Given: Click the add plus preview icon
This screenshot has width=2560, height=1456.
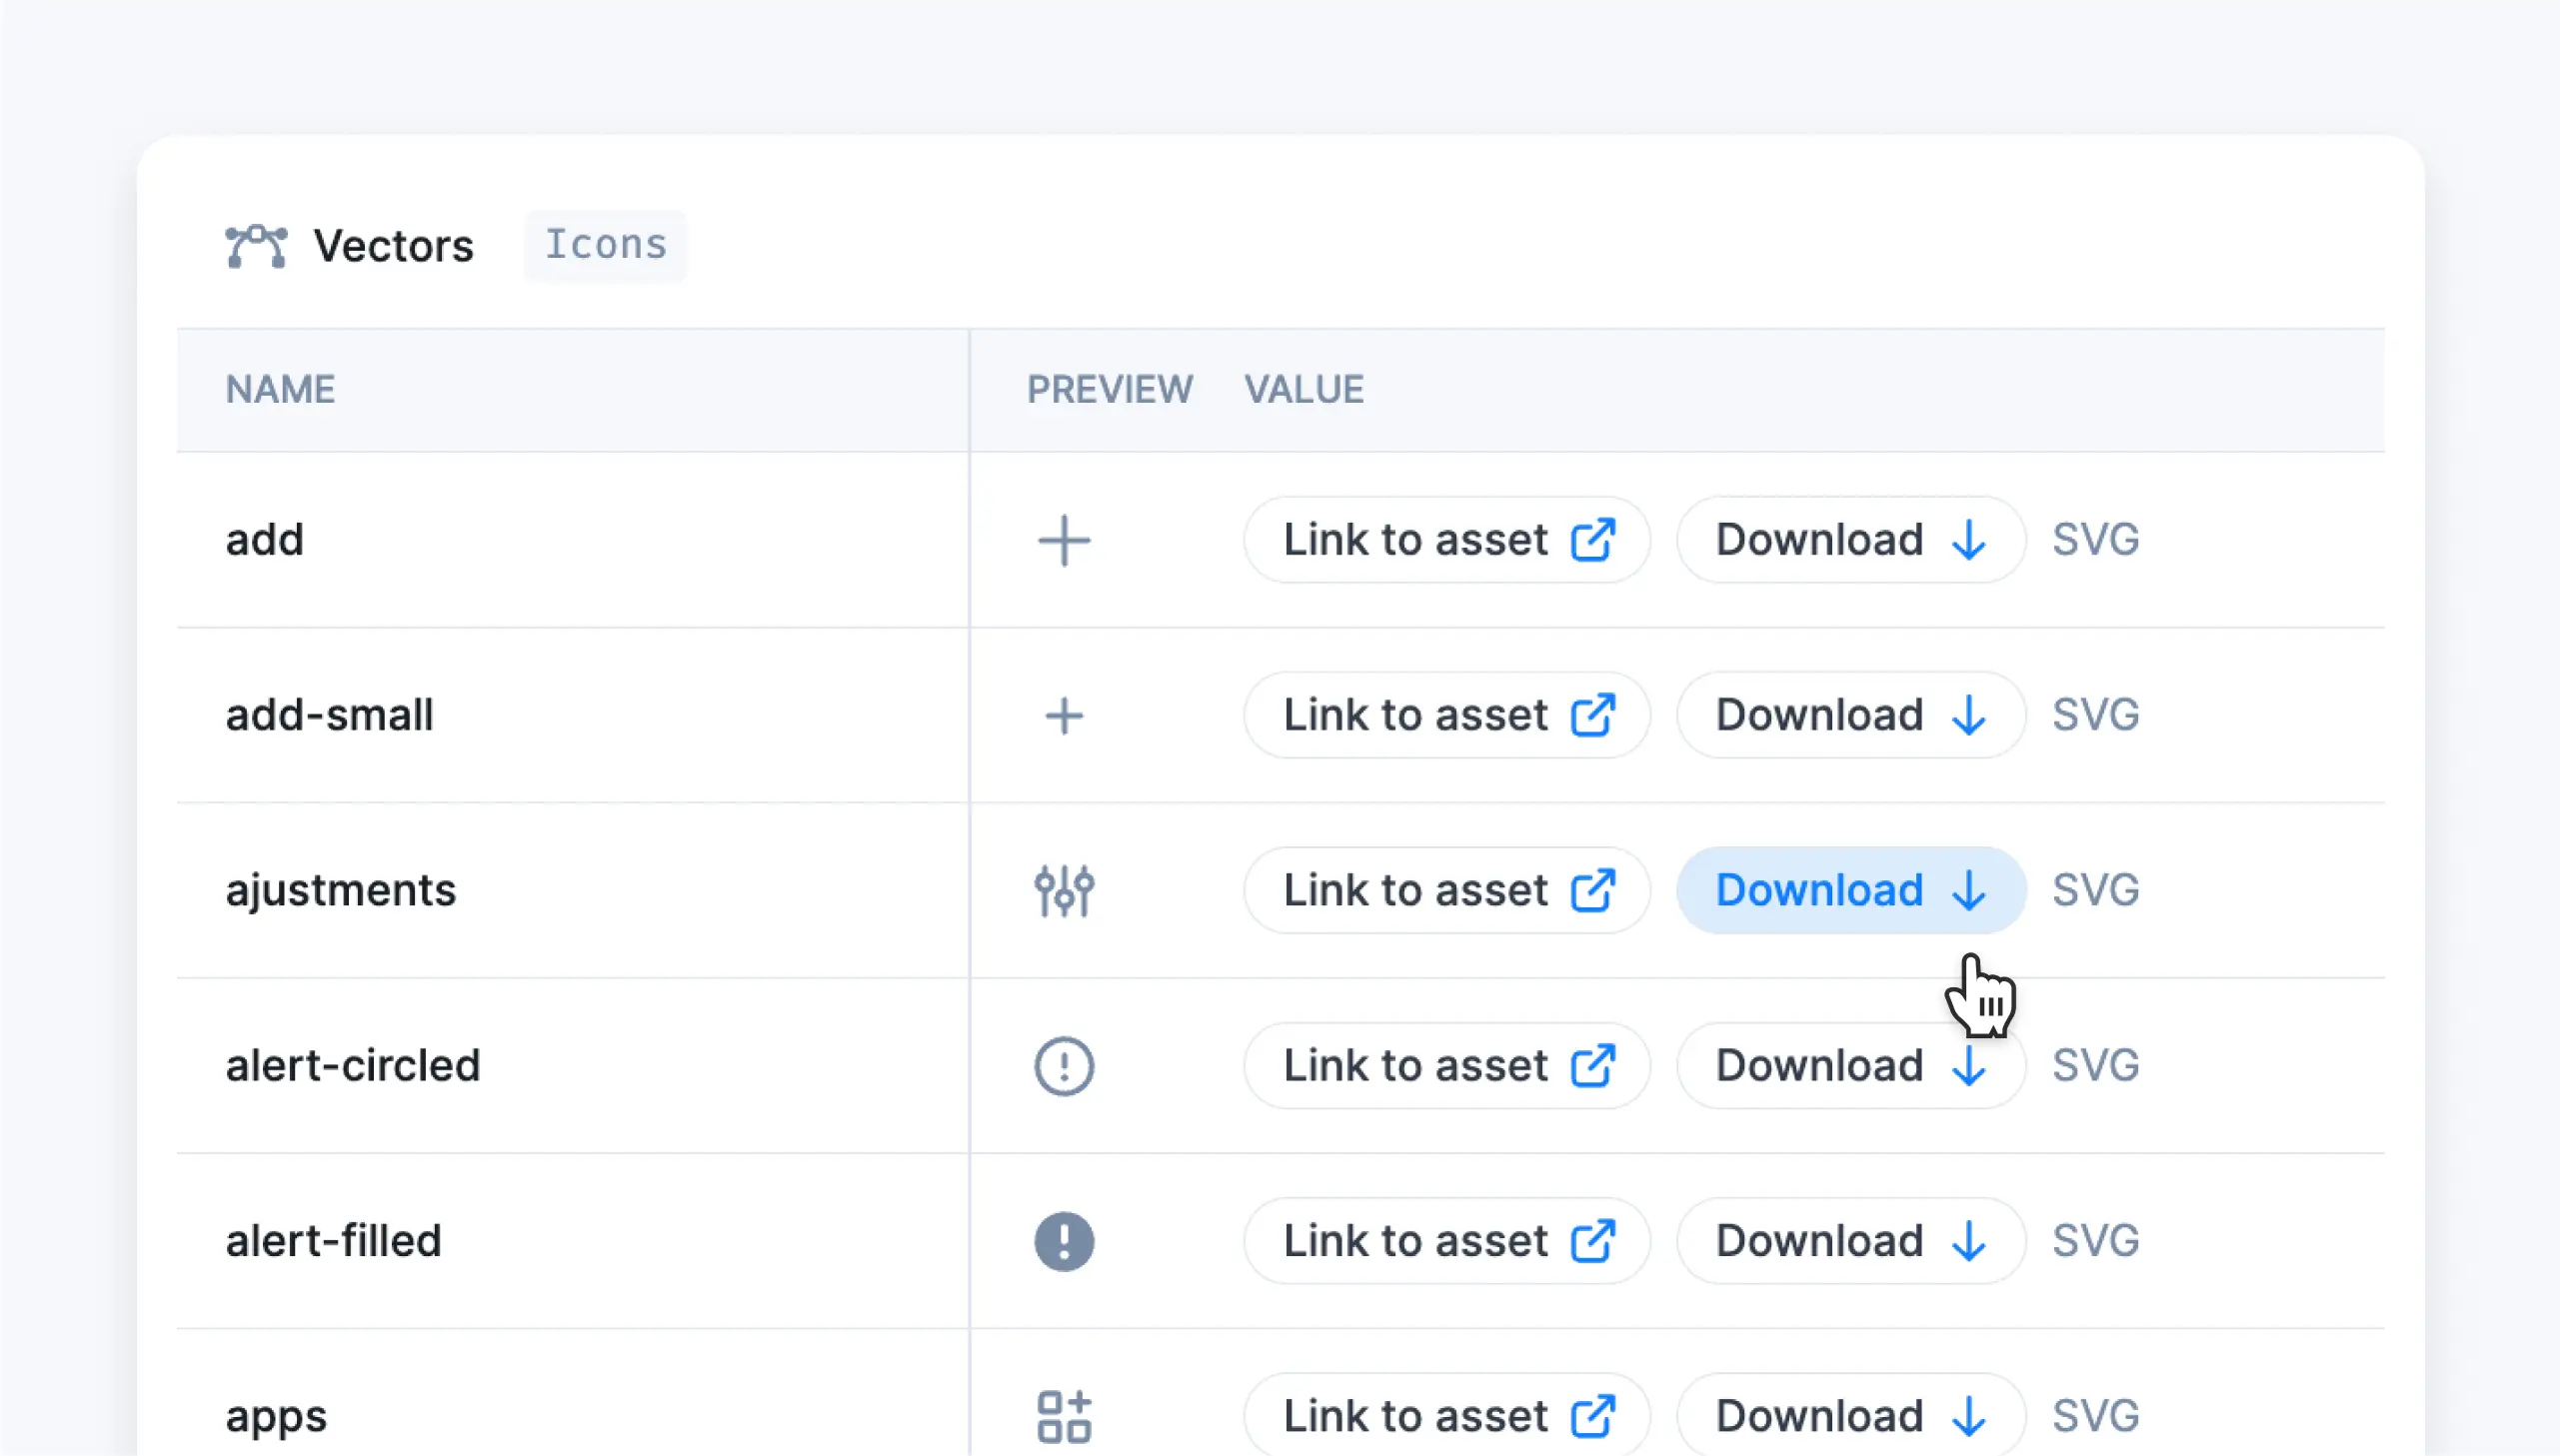Looking at the screenshot, I should [x=1063, y=540].
